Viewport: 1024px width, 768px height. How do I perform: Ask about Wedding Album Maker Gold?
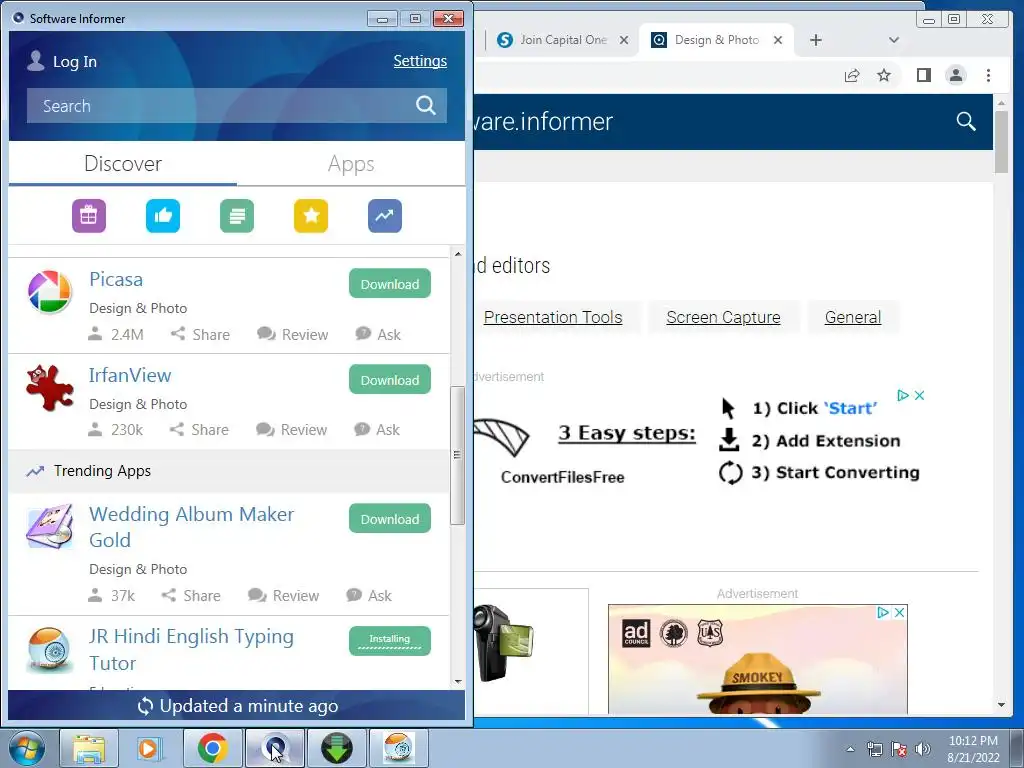tap(368, 596)
